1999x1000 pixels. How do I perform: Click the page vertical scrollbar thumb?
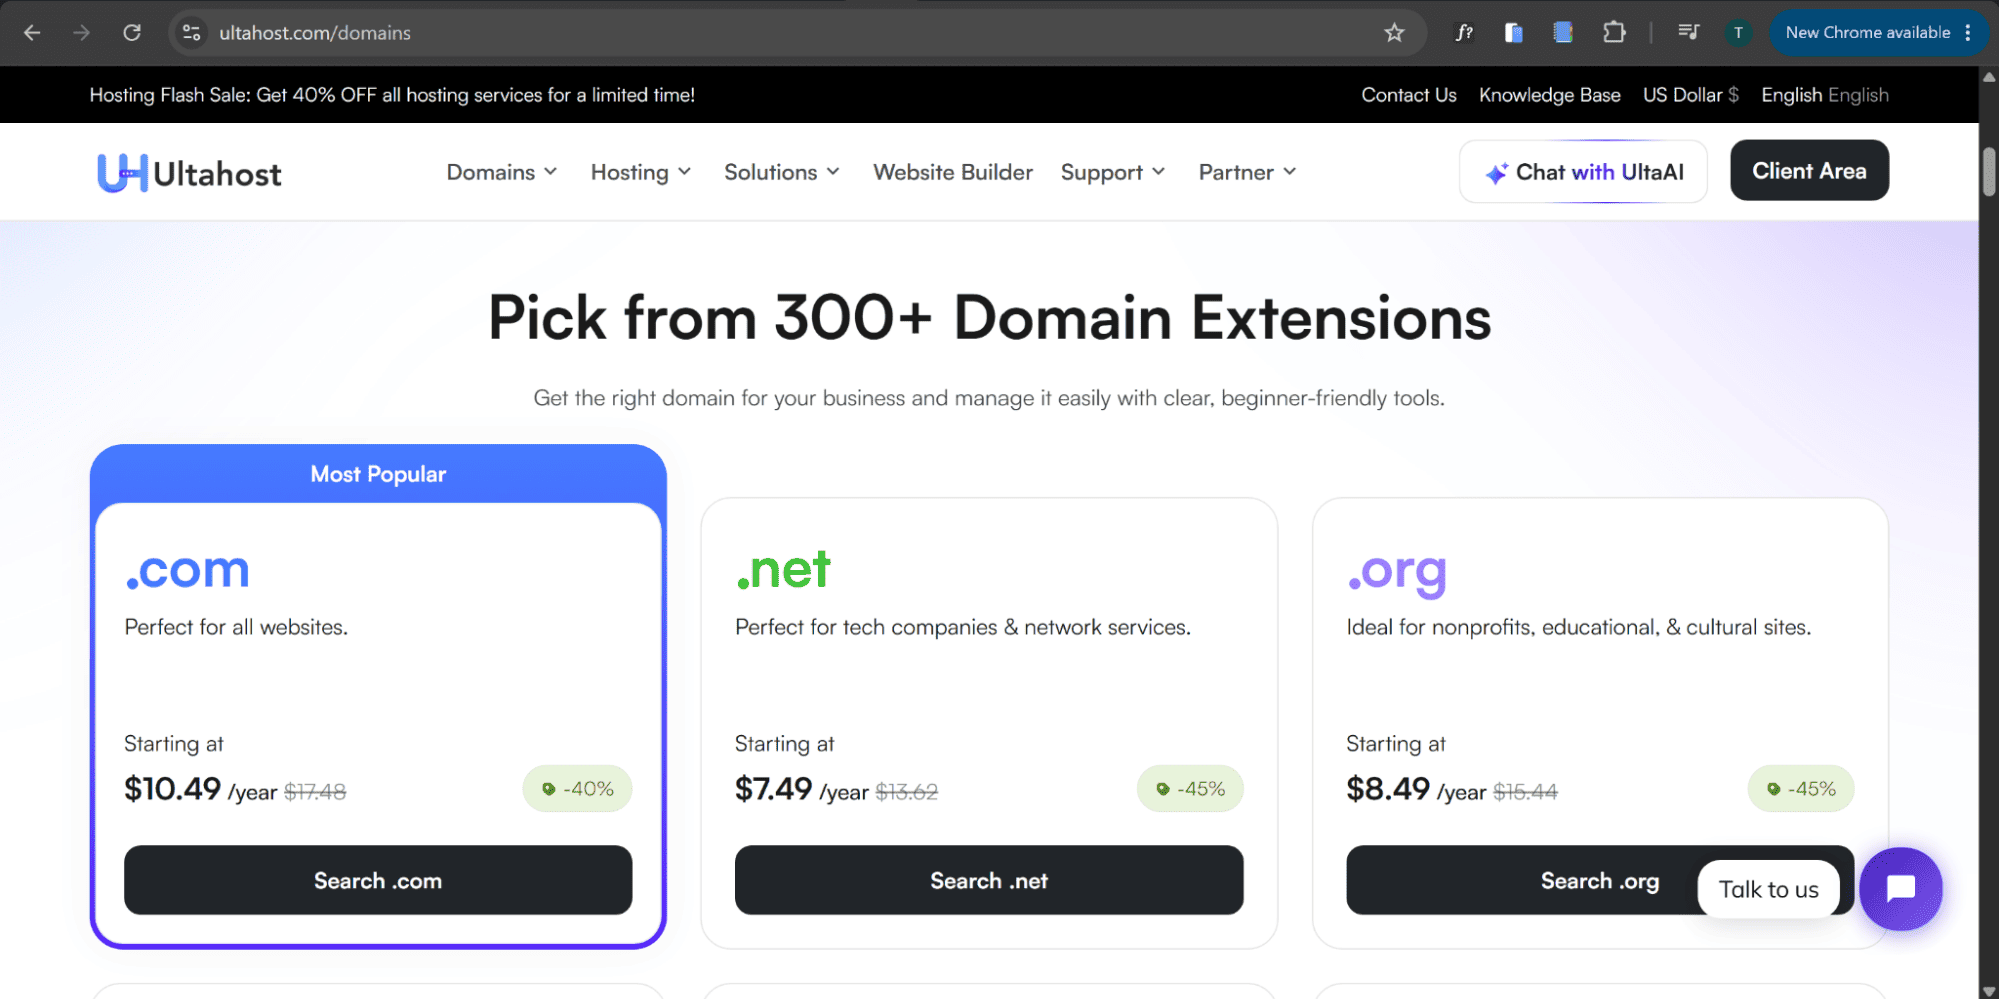(x=1989, y=172)
